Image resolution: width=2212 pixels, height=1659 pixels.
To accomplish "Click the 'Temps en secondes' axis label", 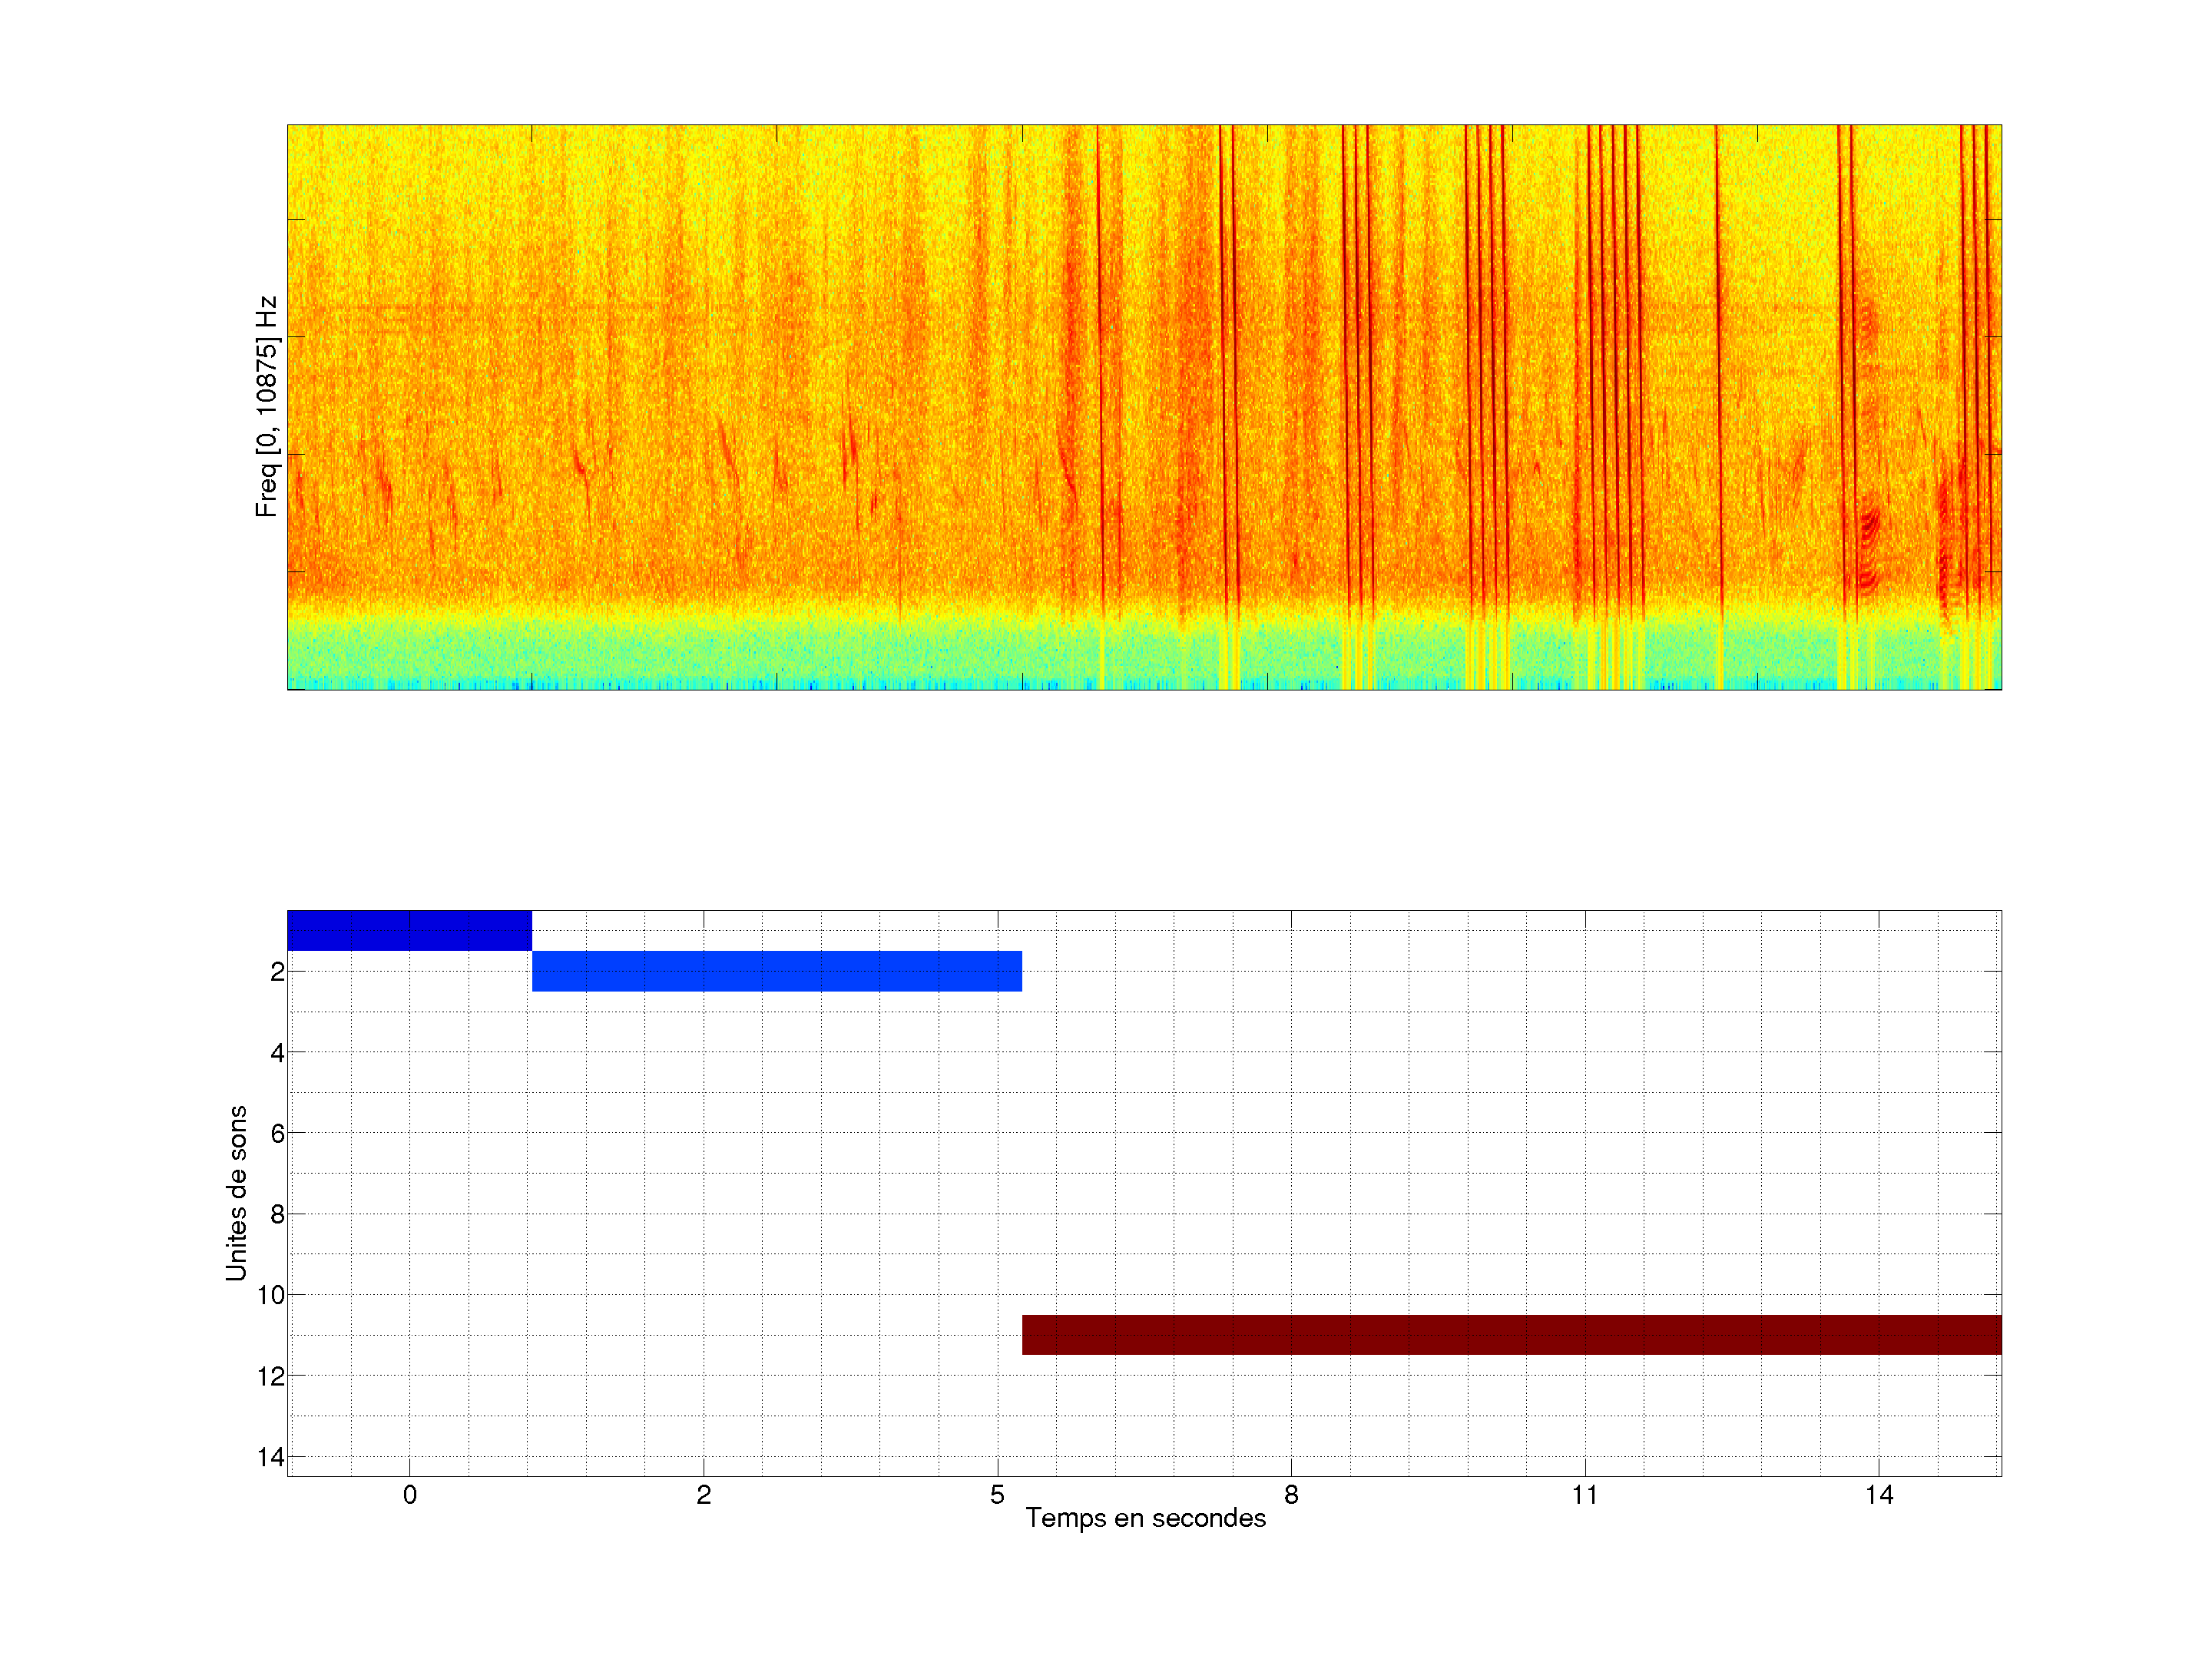I will pyautogui.click(x=1145, y=1519).
